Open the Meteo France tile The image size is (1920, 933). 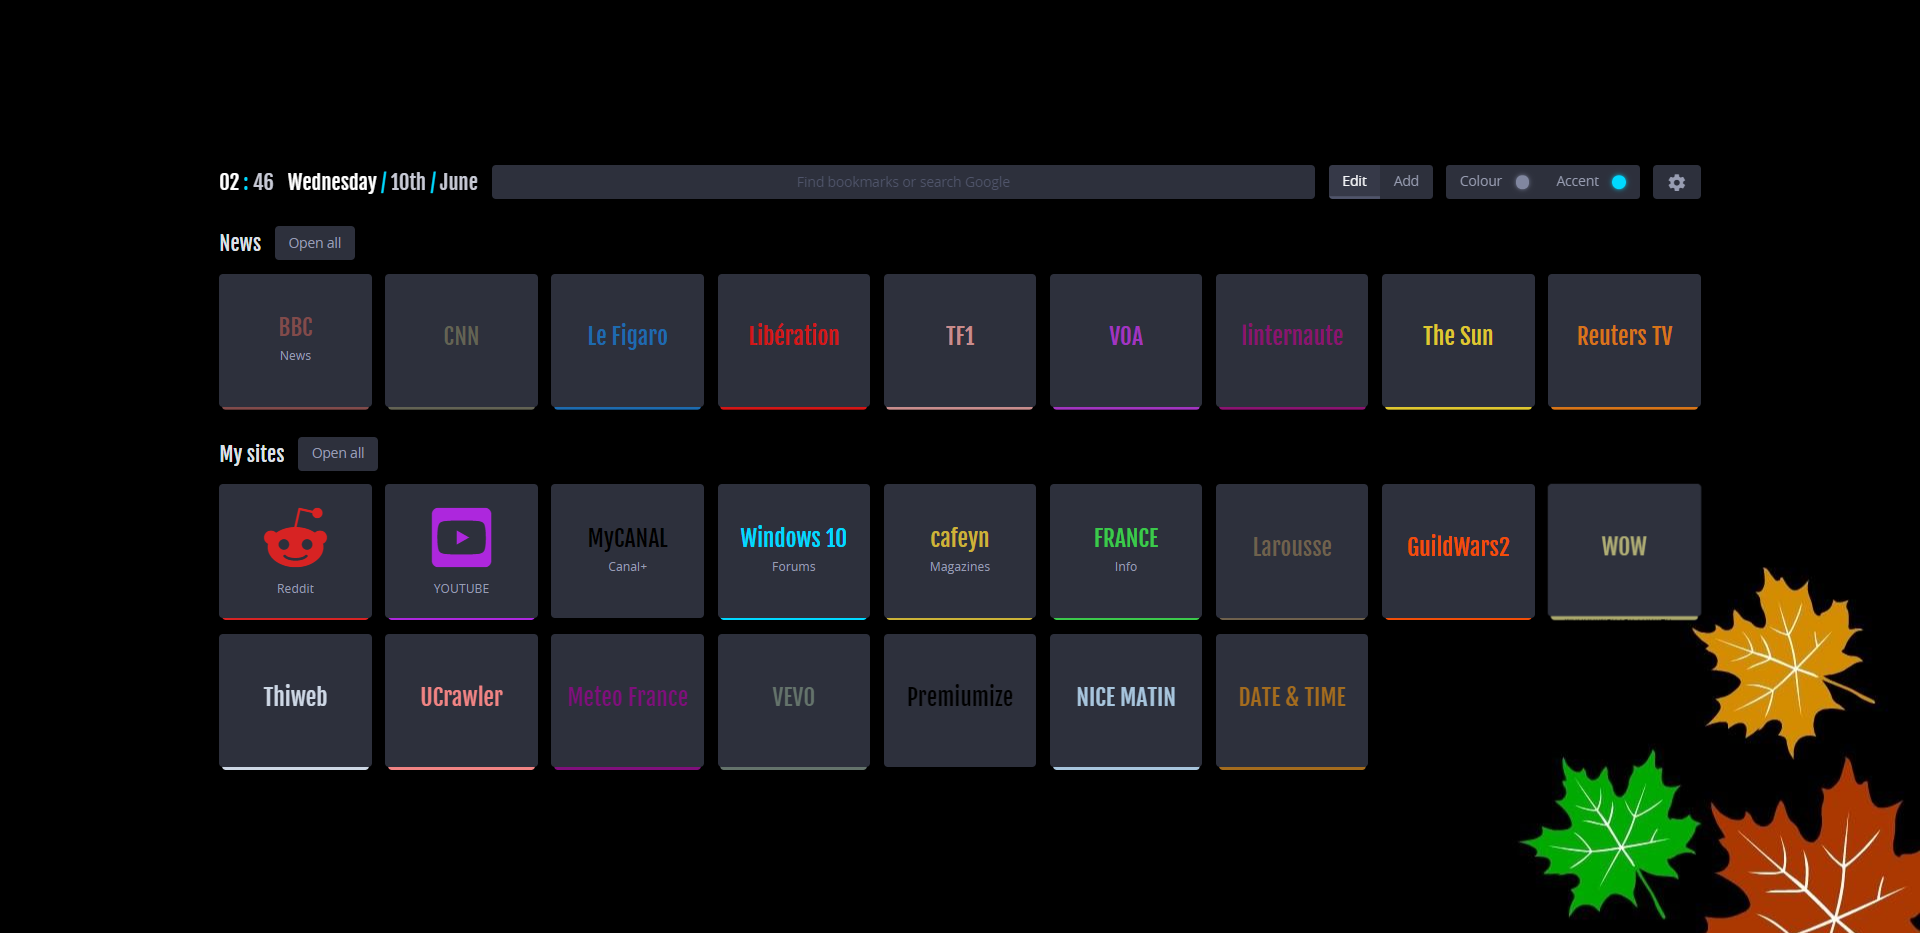point(627,702)
